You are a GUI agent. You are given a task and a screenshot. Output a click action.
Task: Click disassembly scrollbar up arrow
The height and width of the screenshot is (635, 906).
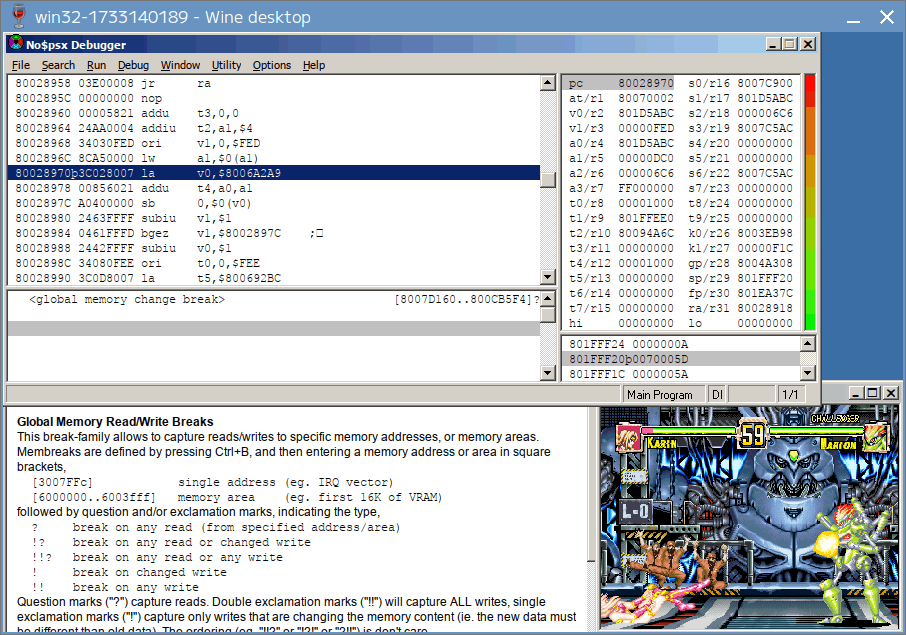tap(548, 83)
